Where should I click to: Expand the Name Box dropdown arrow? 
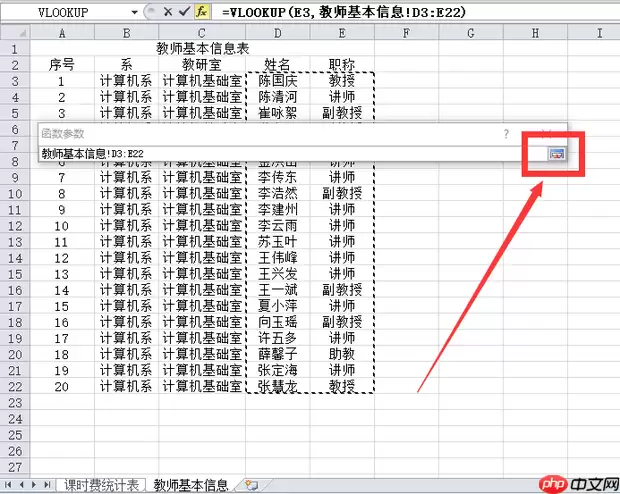pyautogui.click(x=134, y=12)
